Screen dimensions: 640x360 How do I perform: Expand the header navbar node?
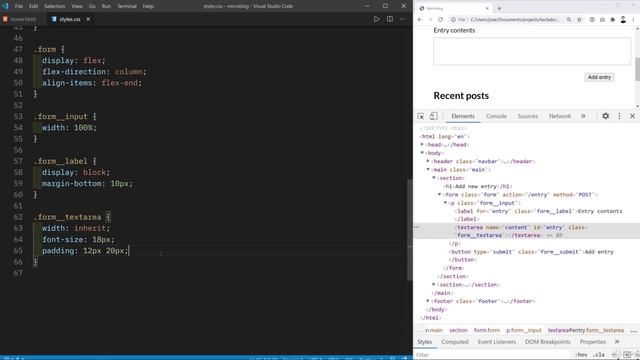coord(428,161)
